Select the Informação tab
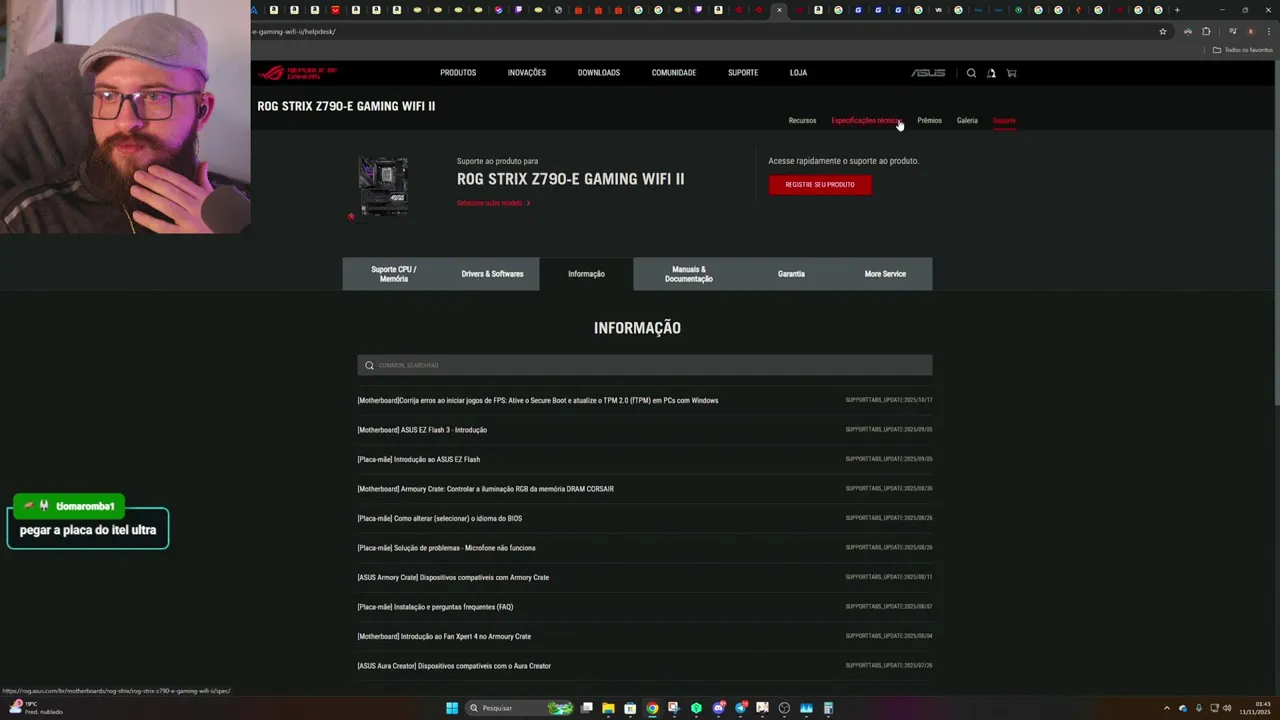 point(586,274)
